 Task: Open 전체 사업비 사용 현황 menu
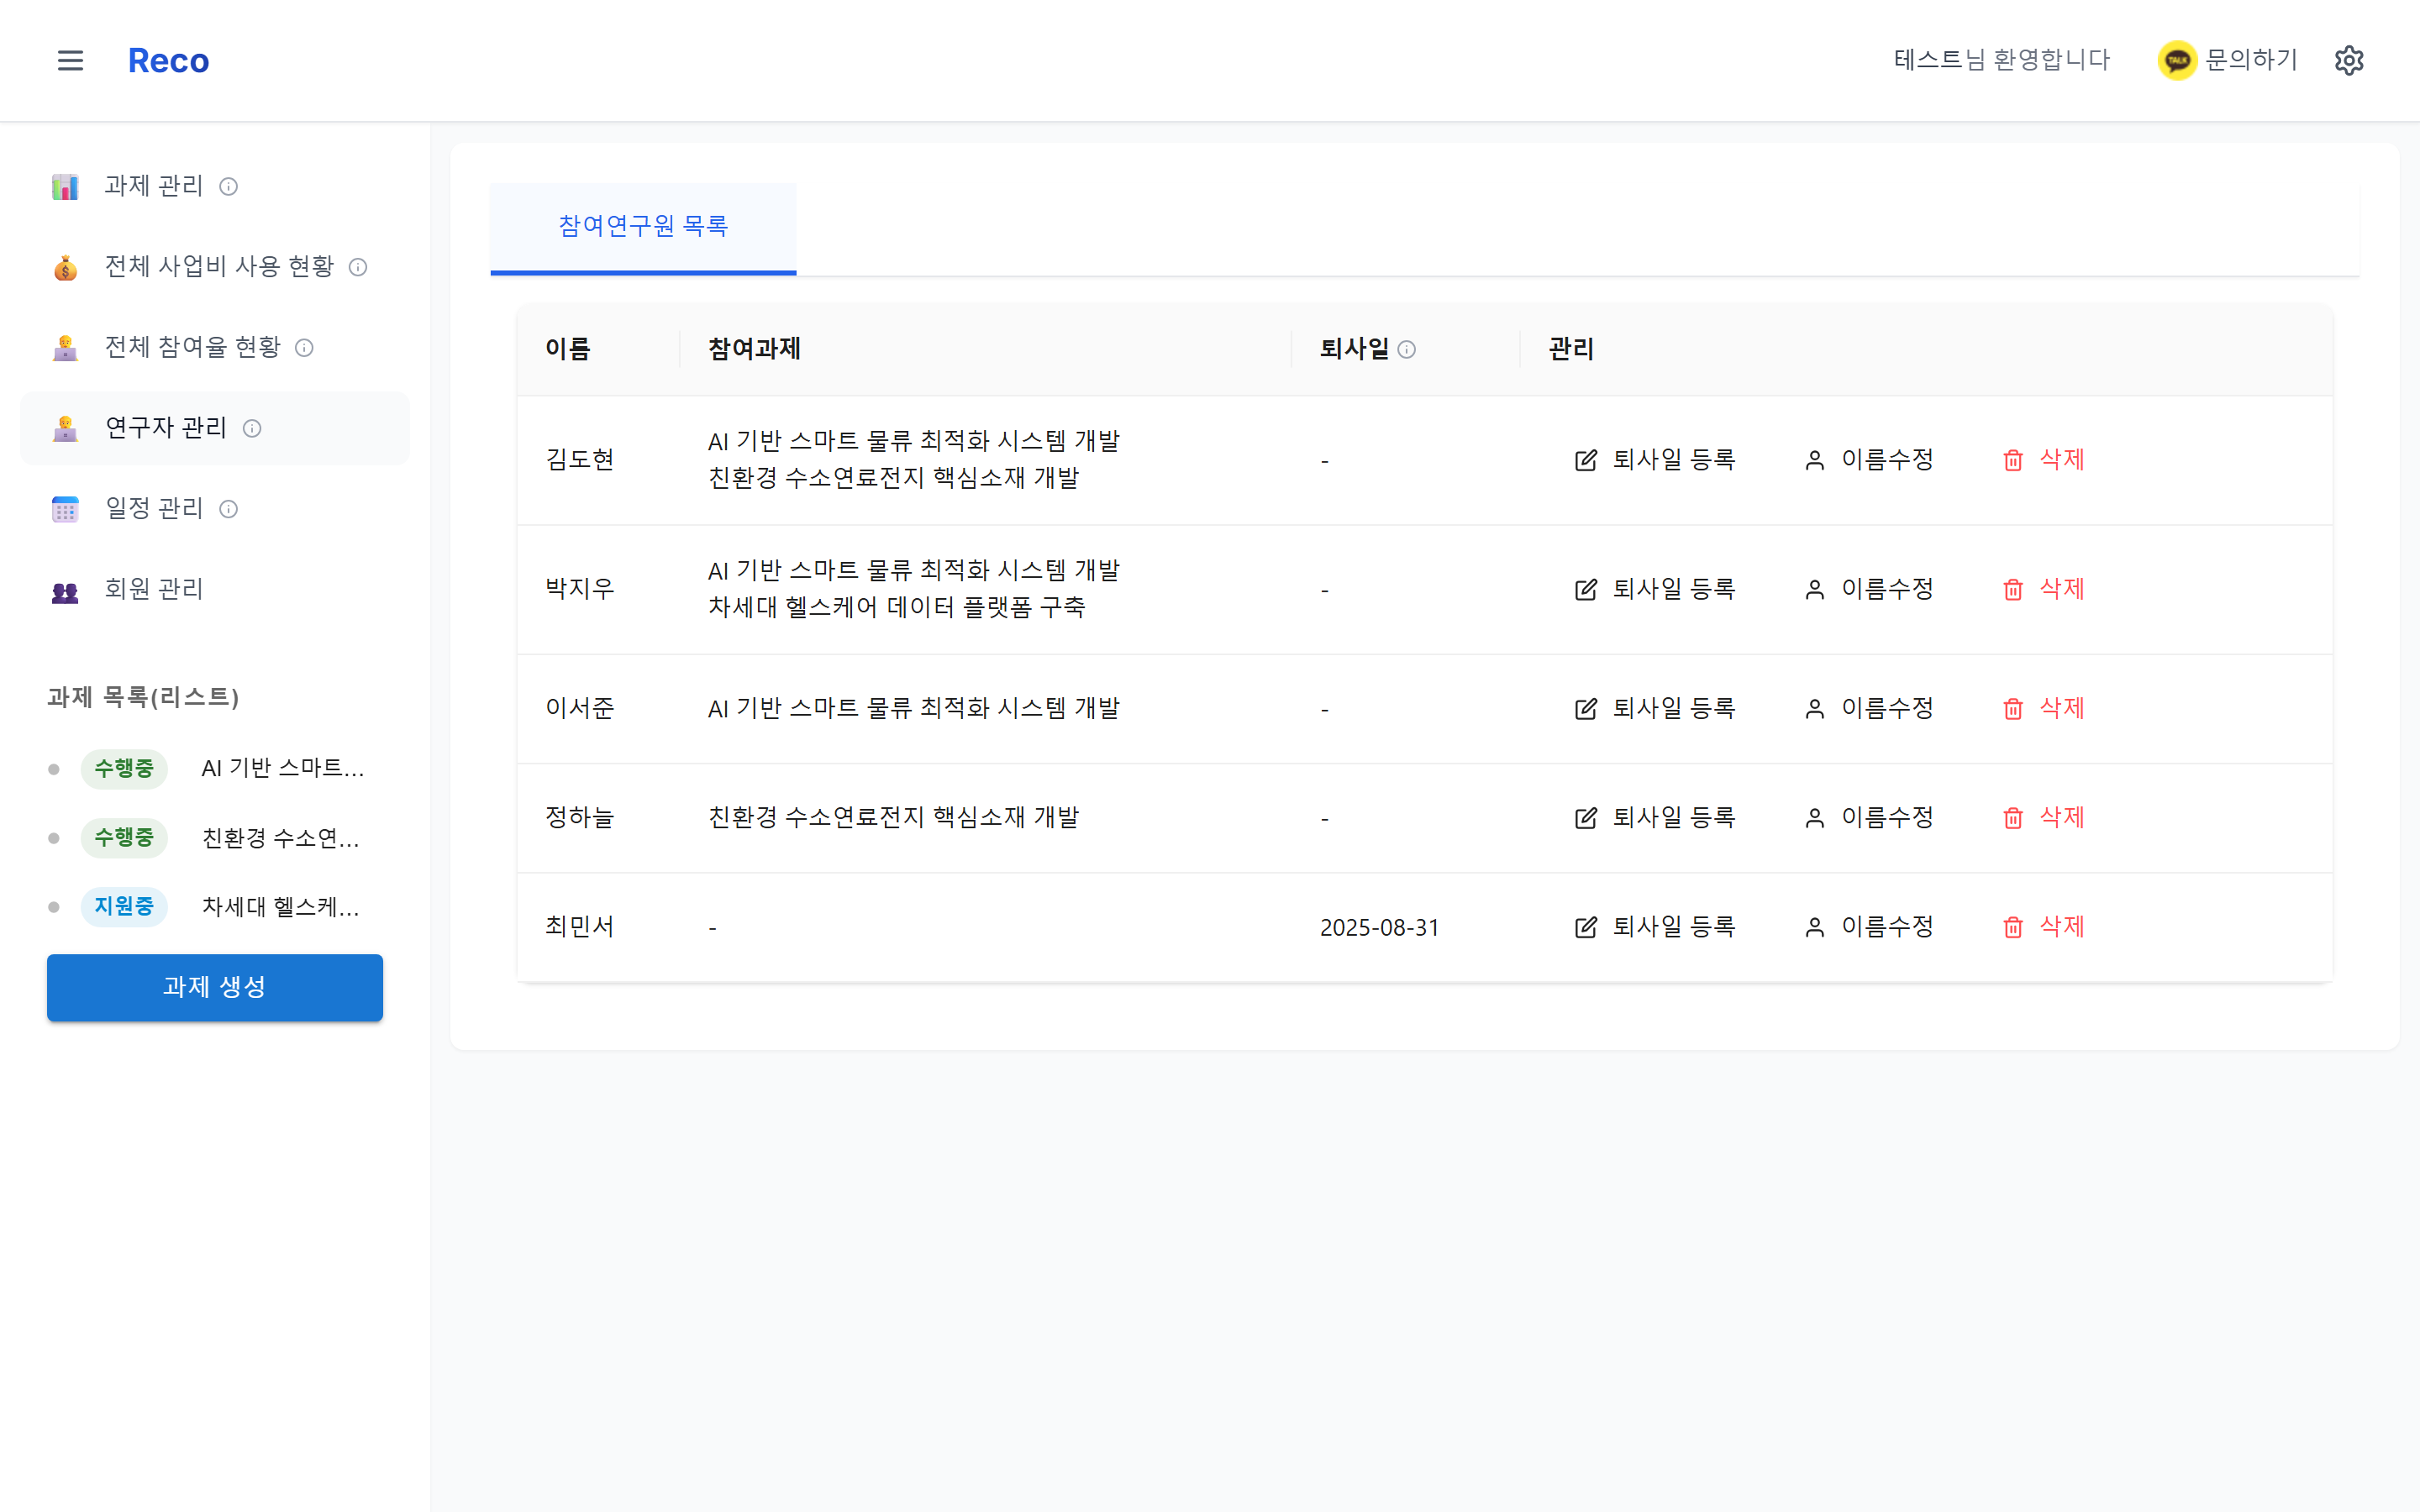[214, 267]
